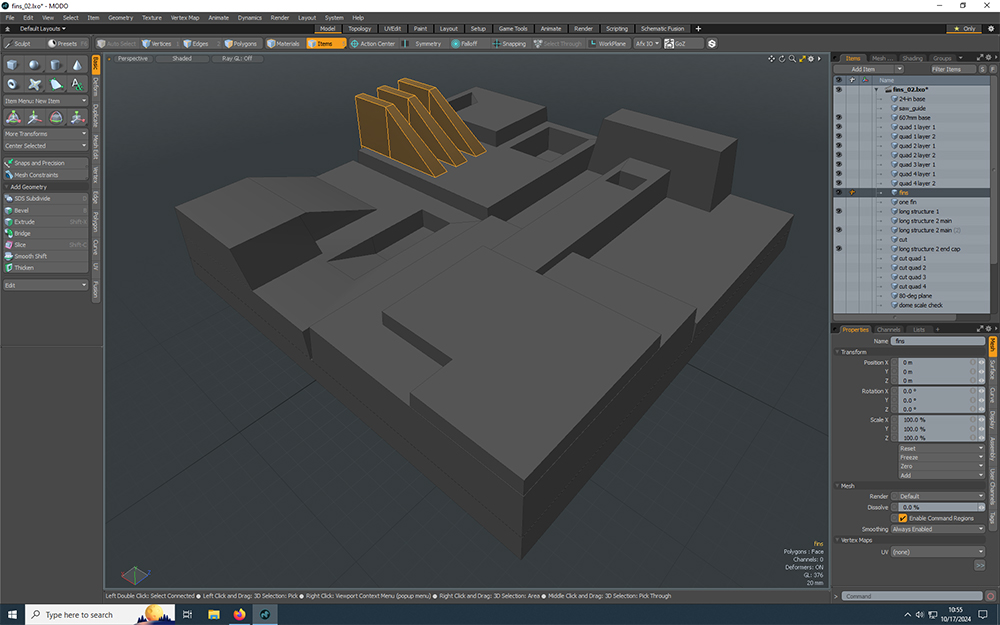
Task: Click the Mesh Constraints button
Action: tap(45, 175)
